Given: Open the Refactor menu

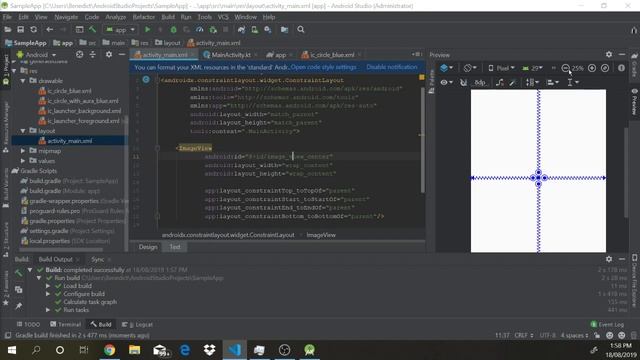Looking at the screenshot, I should pyautogui.click(x=144, y=17).
